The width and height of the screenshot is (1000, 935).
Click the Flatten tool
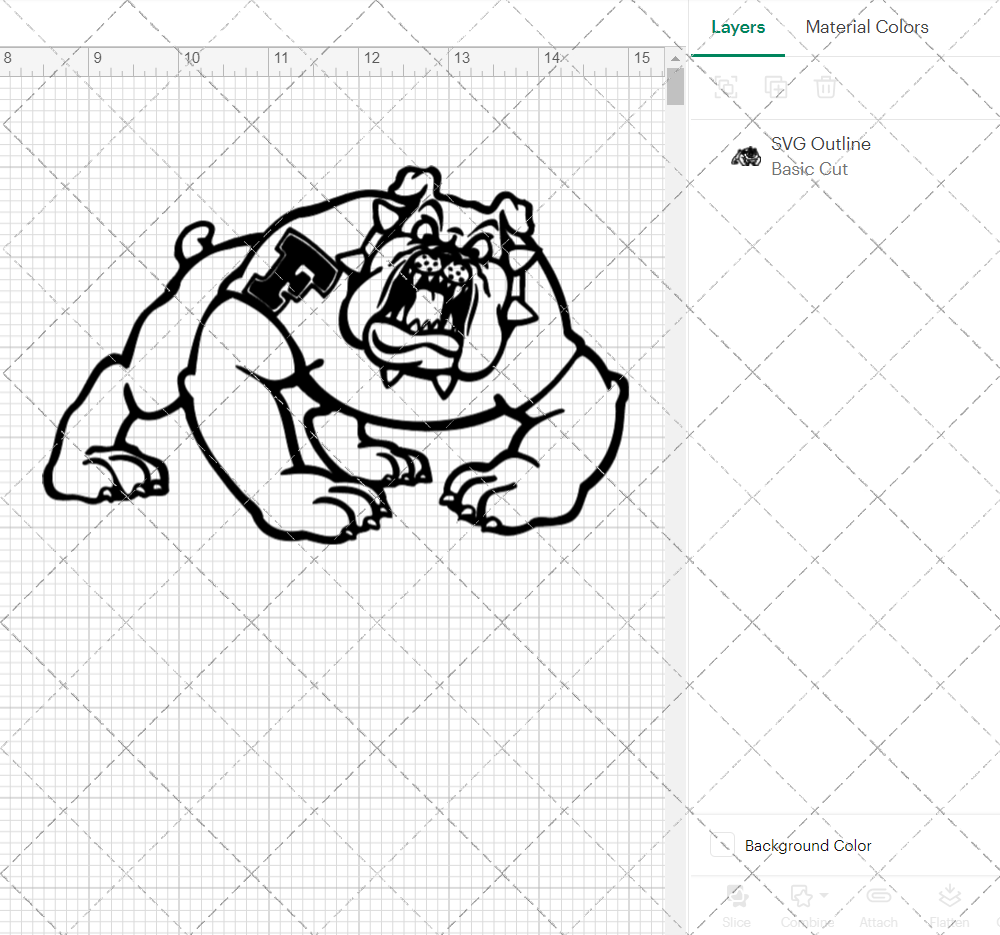click(x=950, y=906)
